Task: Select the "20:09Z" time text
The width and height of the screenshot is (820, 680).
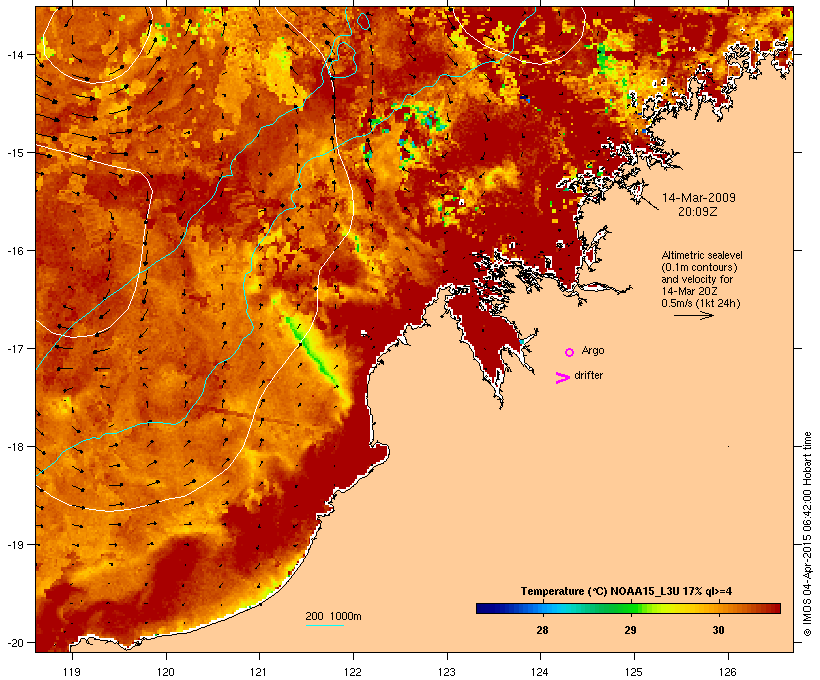Action: [698, 212]
